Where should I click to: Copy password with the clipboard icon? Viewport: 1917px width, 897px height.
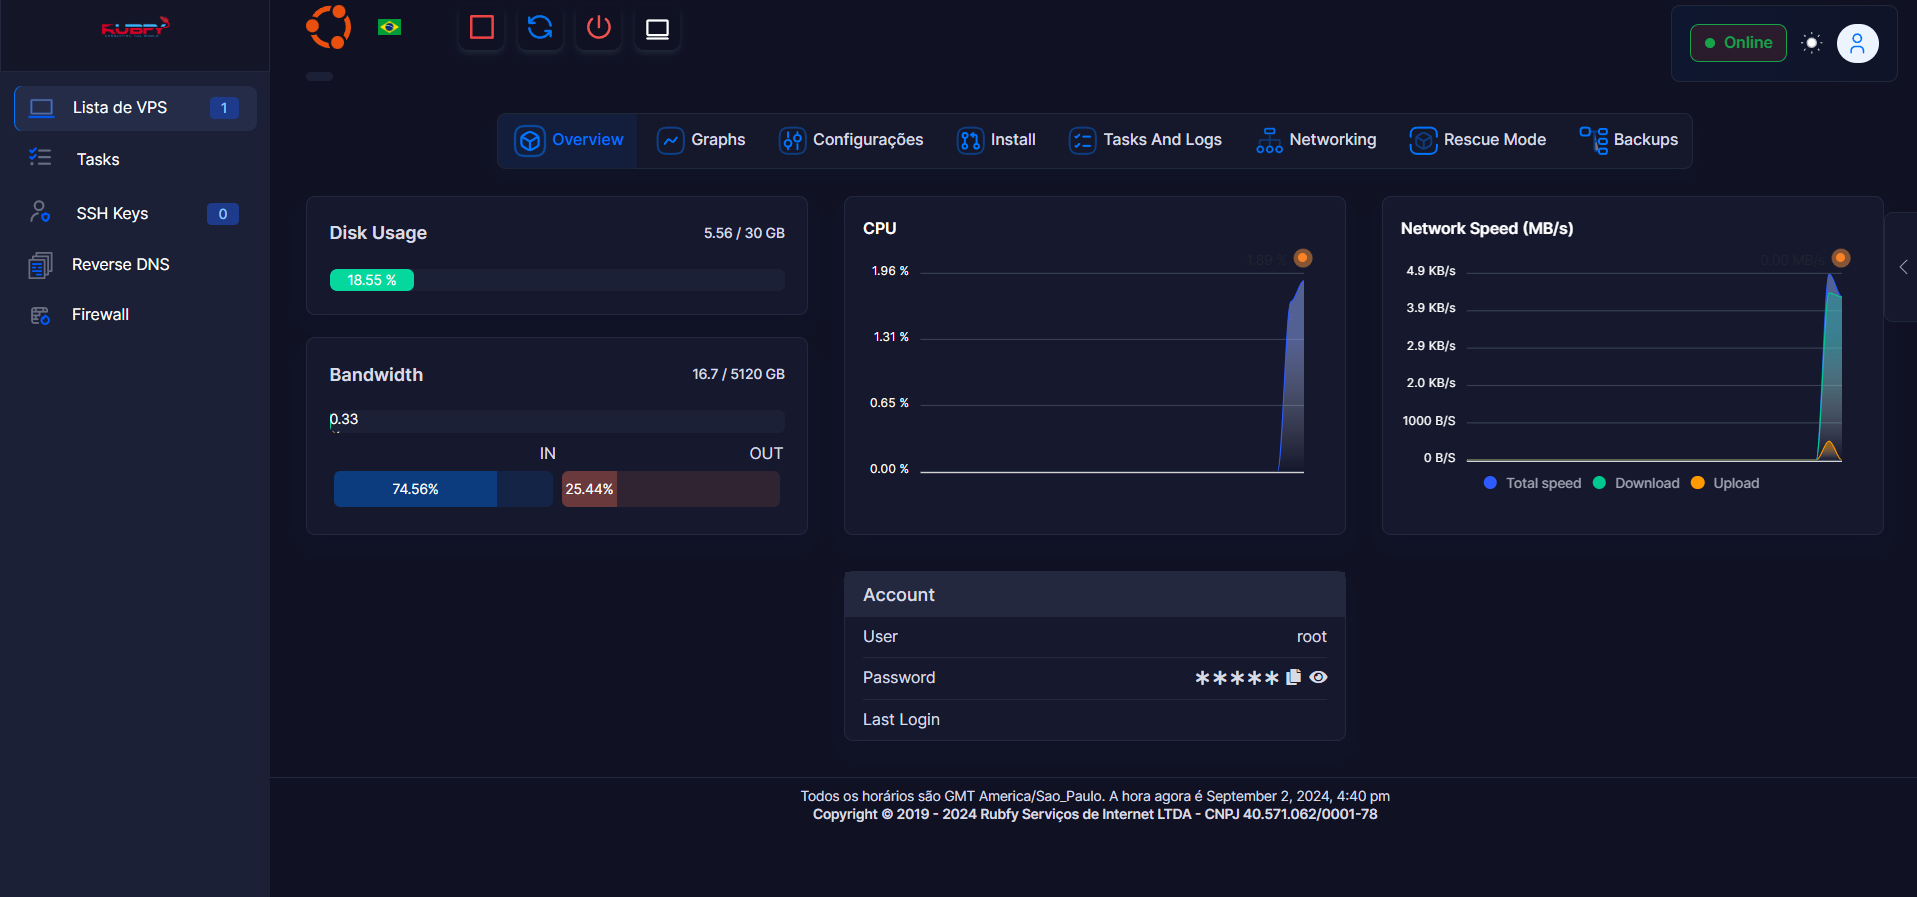[1293, 677]
